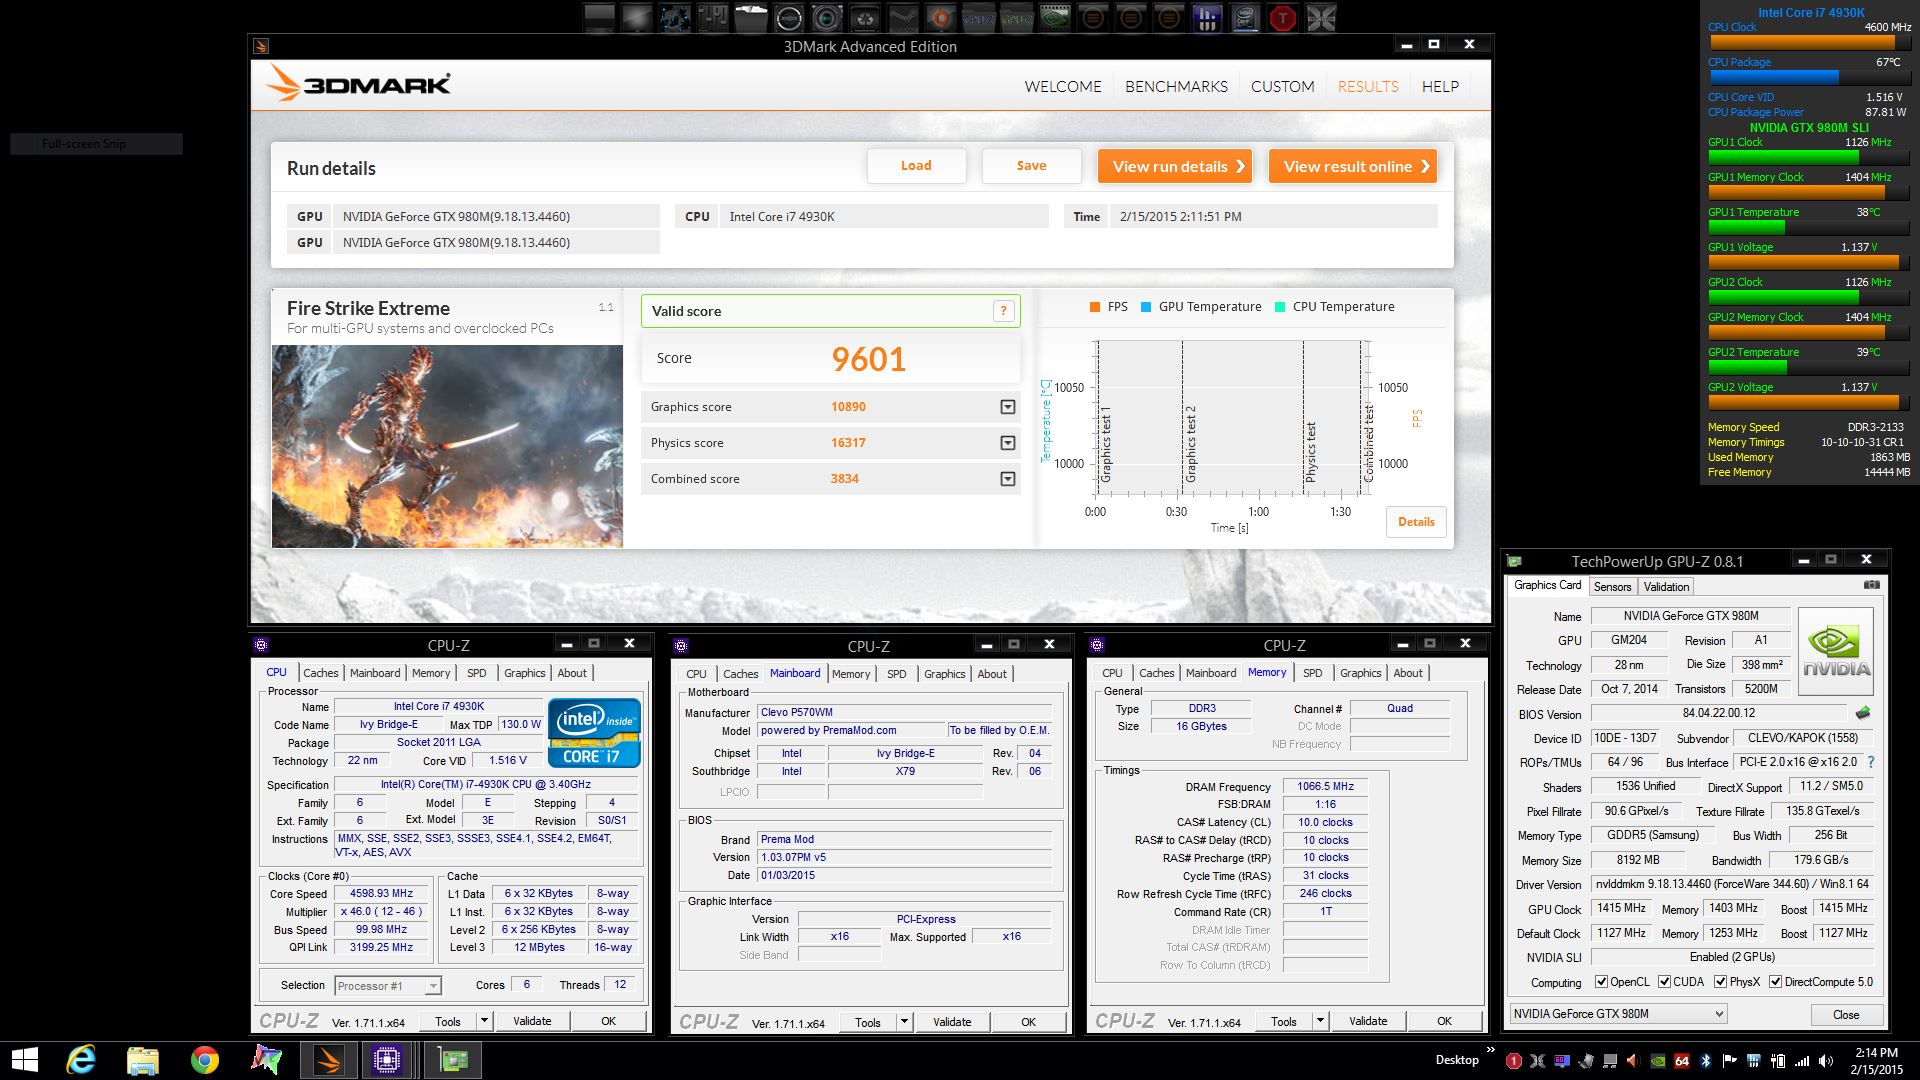Click the Fire Strike Extreme thumbnail image

447,446
